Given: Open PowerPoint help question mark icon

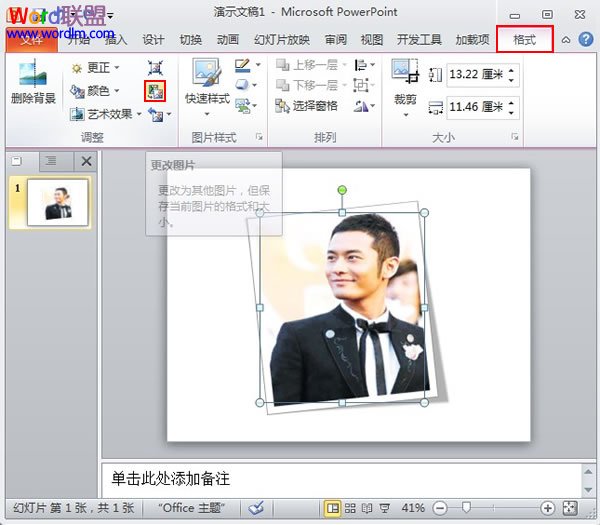Looking at the screenshot, I should [586, 39].
